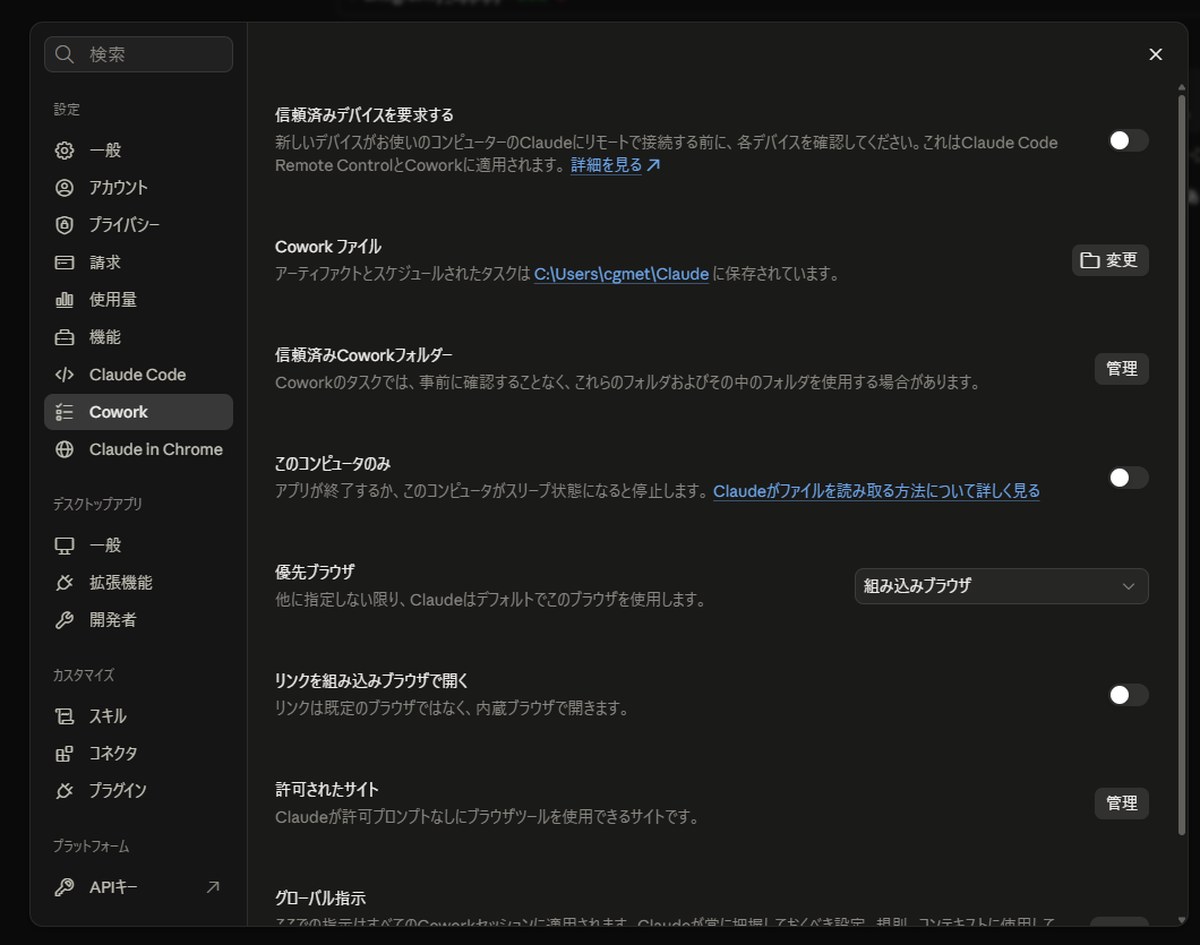Viewport: 1200px width, 945px height.
Task: Click the プラットフォーム section label
Action: (91, 846)
